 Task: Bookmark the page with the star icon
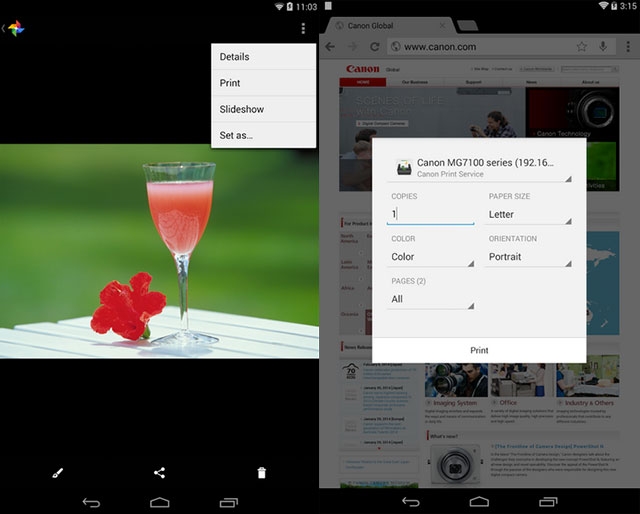(x=581, y=46)
